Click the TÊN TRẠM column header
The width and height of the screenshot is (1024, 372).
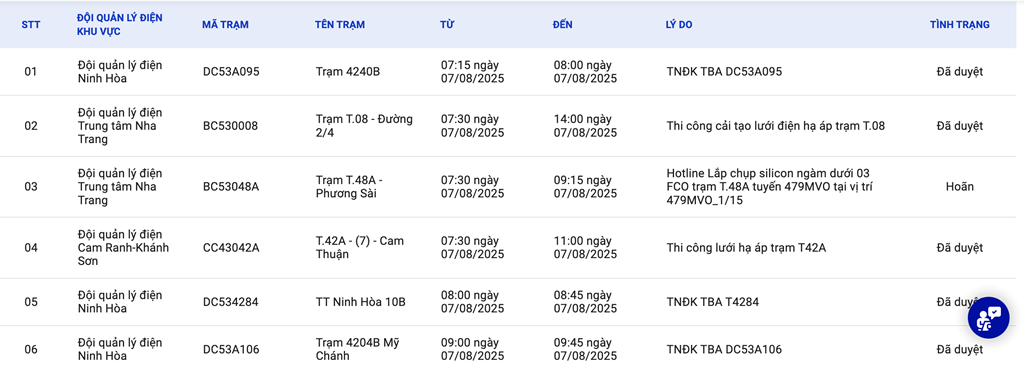[340, 25]
